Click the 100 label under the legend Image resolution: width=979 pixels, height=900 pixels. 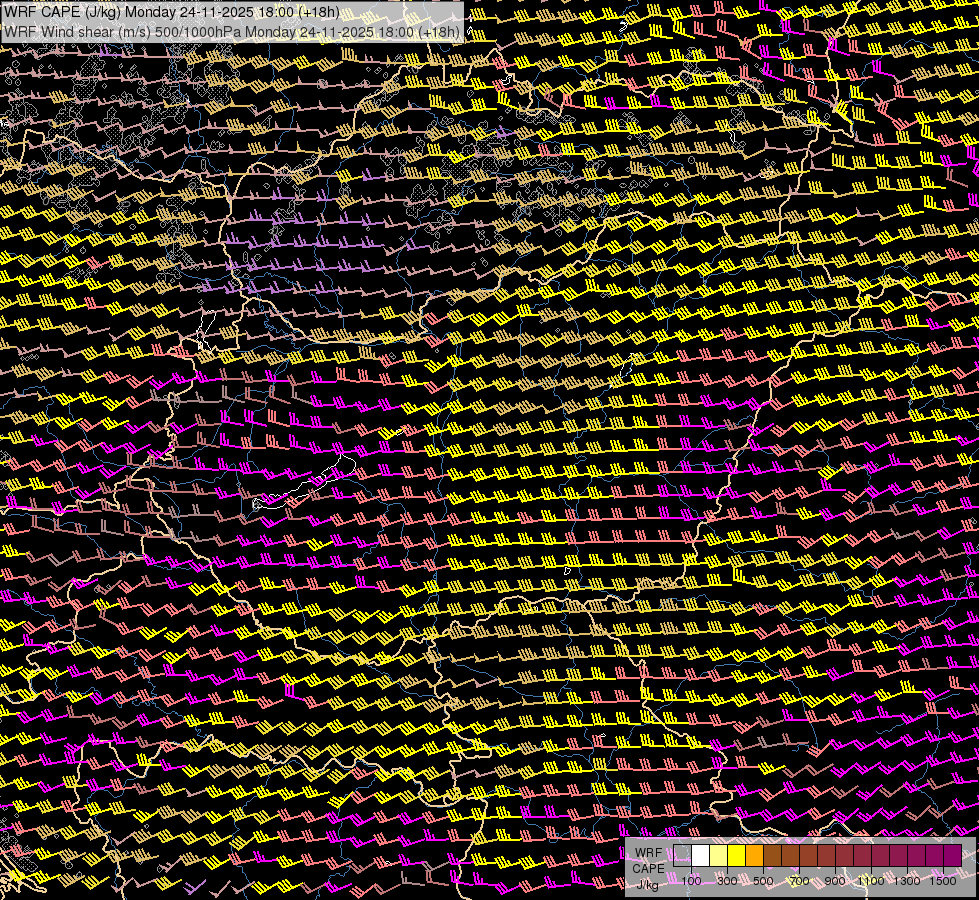pos(691,881)
